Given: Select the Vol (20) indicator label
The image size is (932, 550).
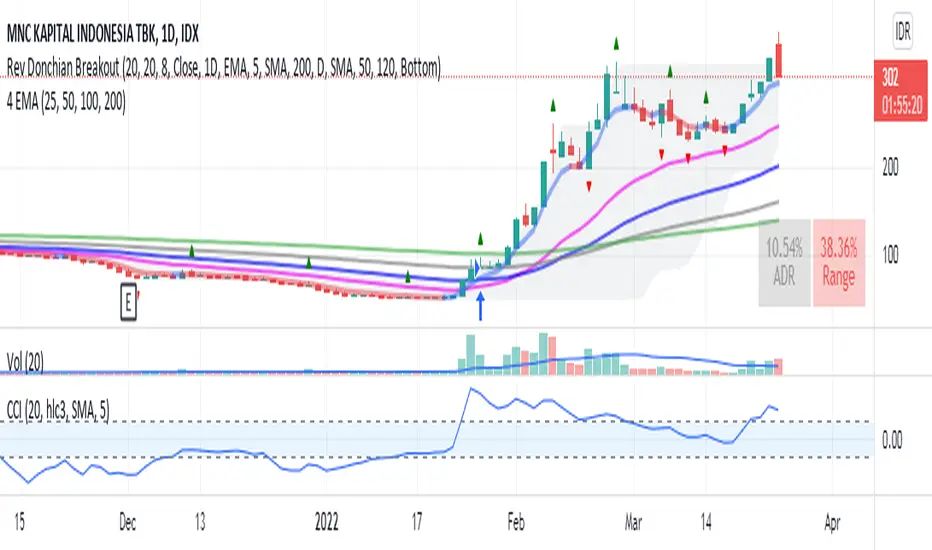Looking at the screenshot, I should tap(25, 361).
